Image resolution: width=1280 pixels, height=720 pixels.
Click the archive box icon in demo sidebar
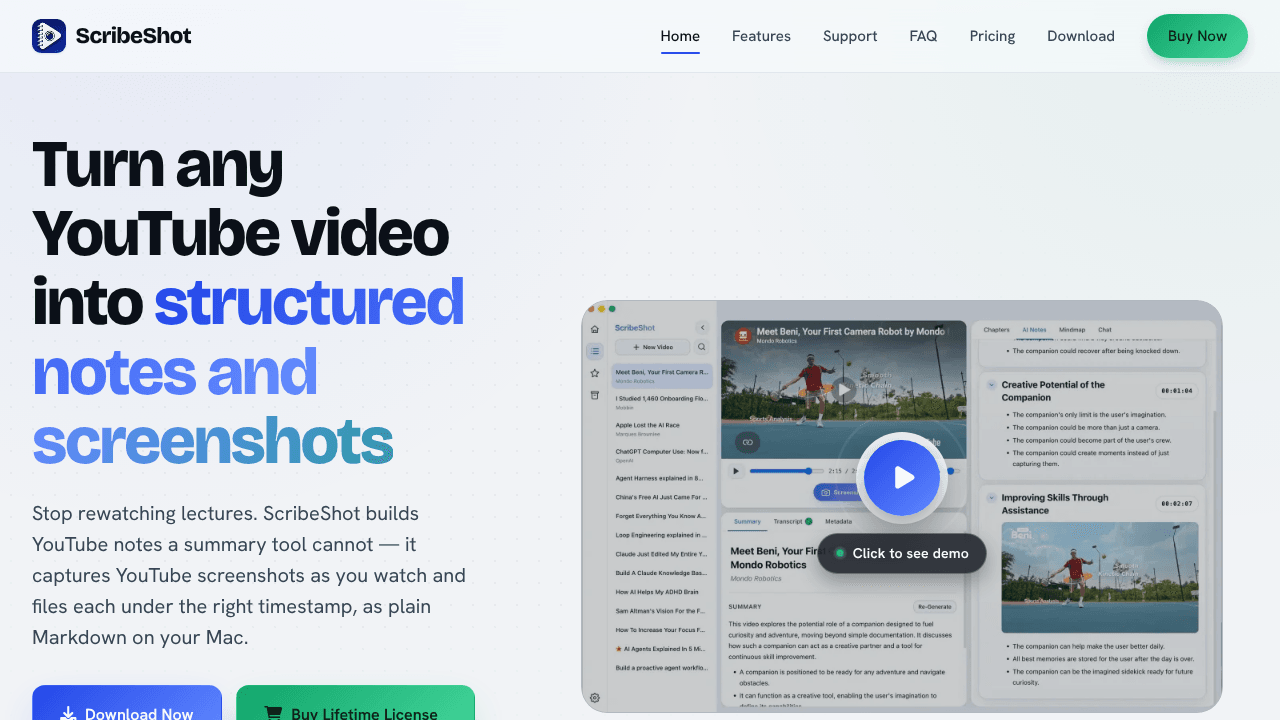coord(595,395)
